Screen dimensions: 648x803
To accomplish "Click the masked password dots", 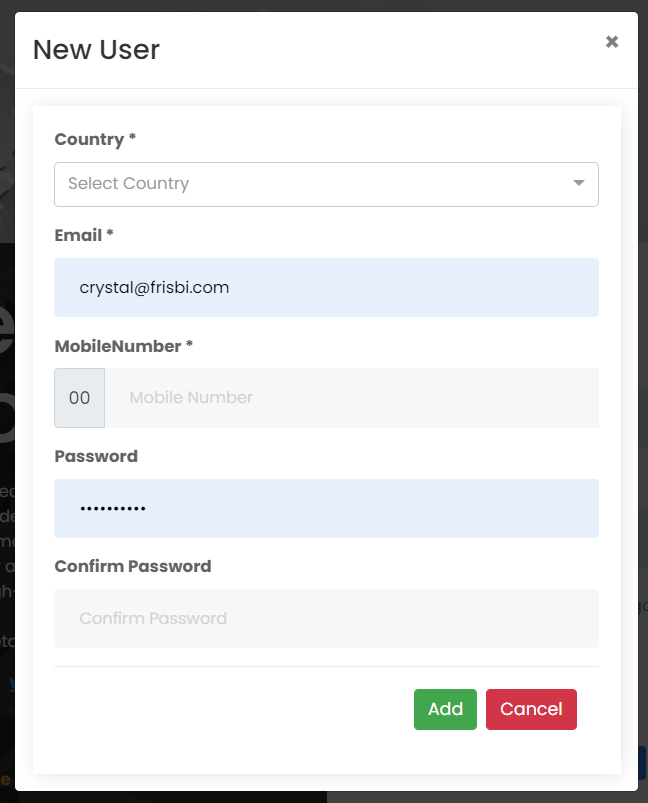I will [x=113, y=509].
